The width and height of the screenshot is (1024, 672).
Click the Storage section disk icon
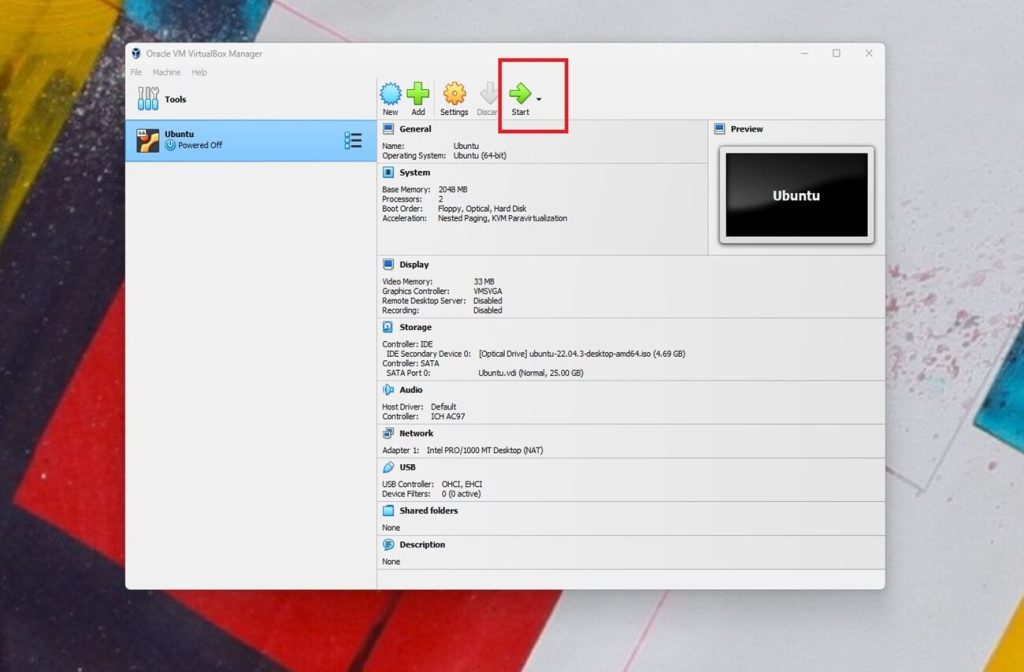389,327
